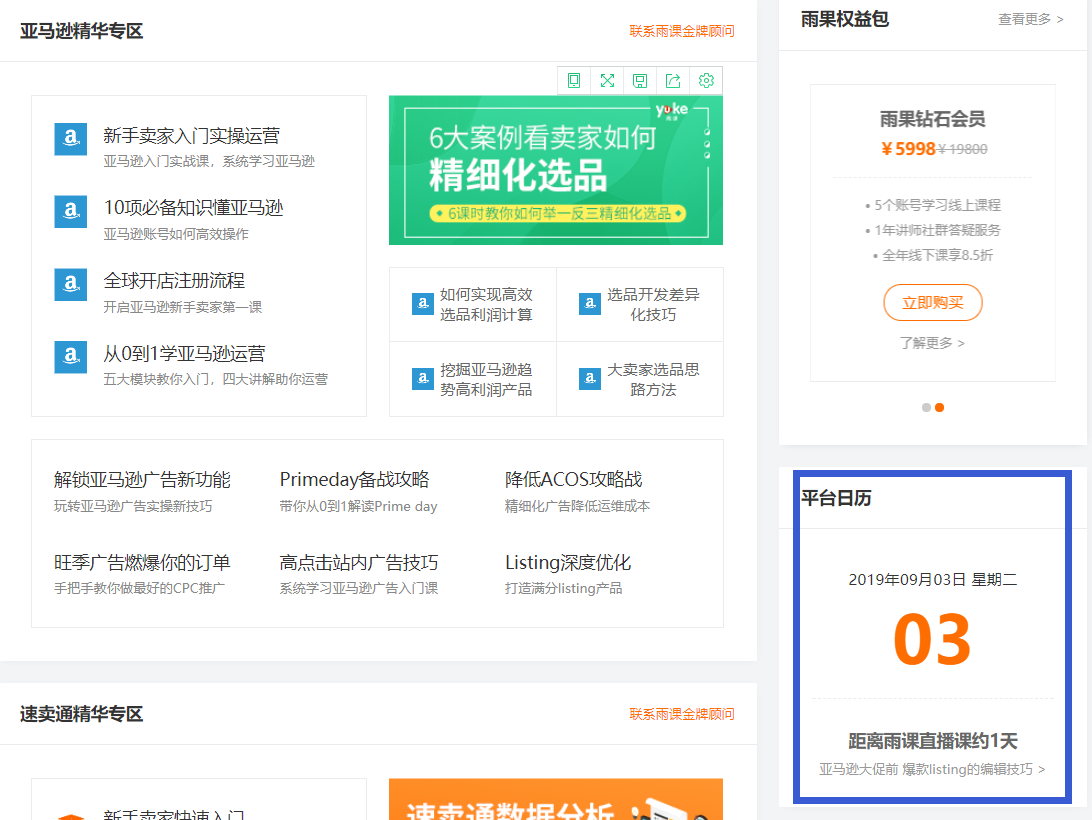This screenshot has width=1092, height=820.
Task: Click the ¥5998 price text
Action: click(x=908, y=148)
